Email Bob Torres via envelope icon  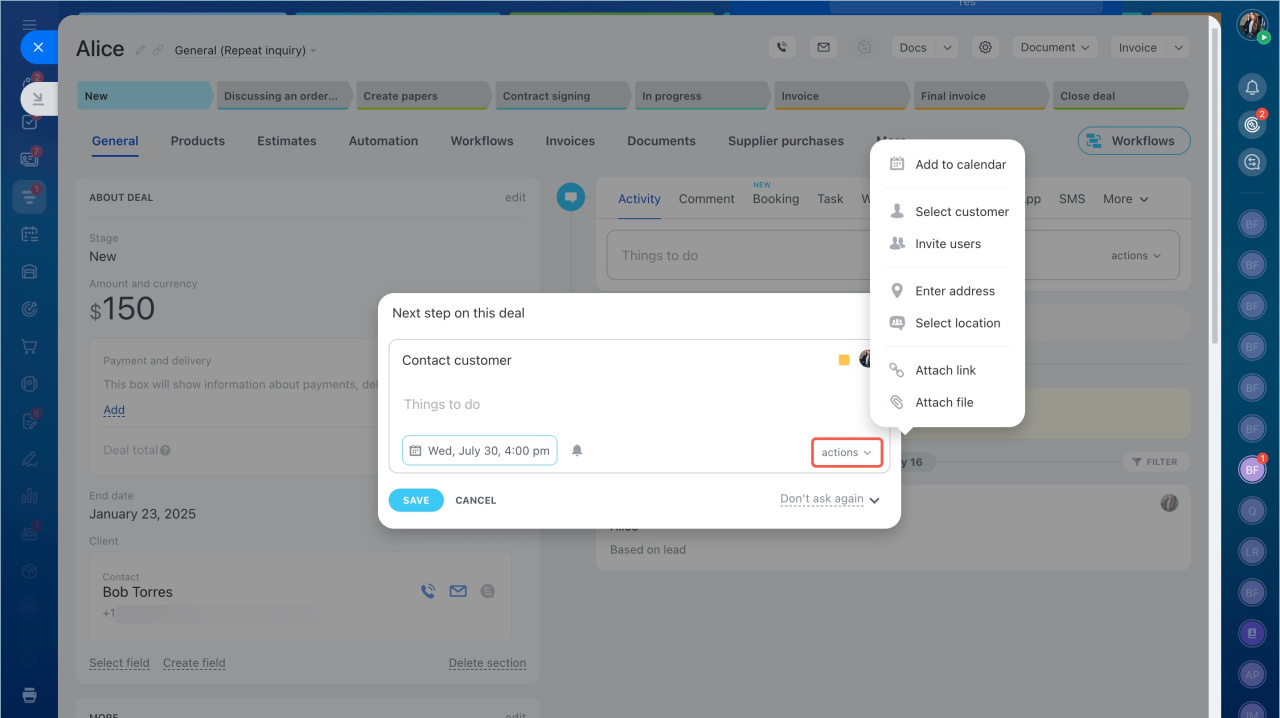coord(458,591)
